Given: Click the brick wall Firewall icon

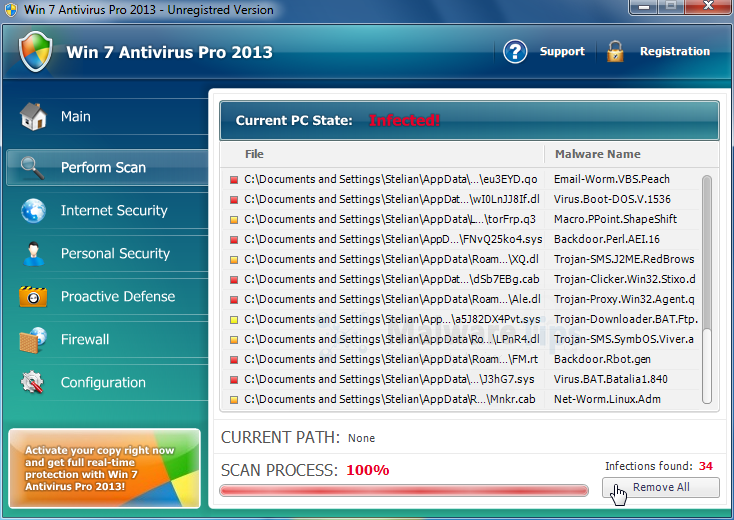Looking at the screenshot, I should click(33, 340).
